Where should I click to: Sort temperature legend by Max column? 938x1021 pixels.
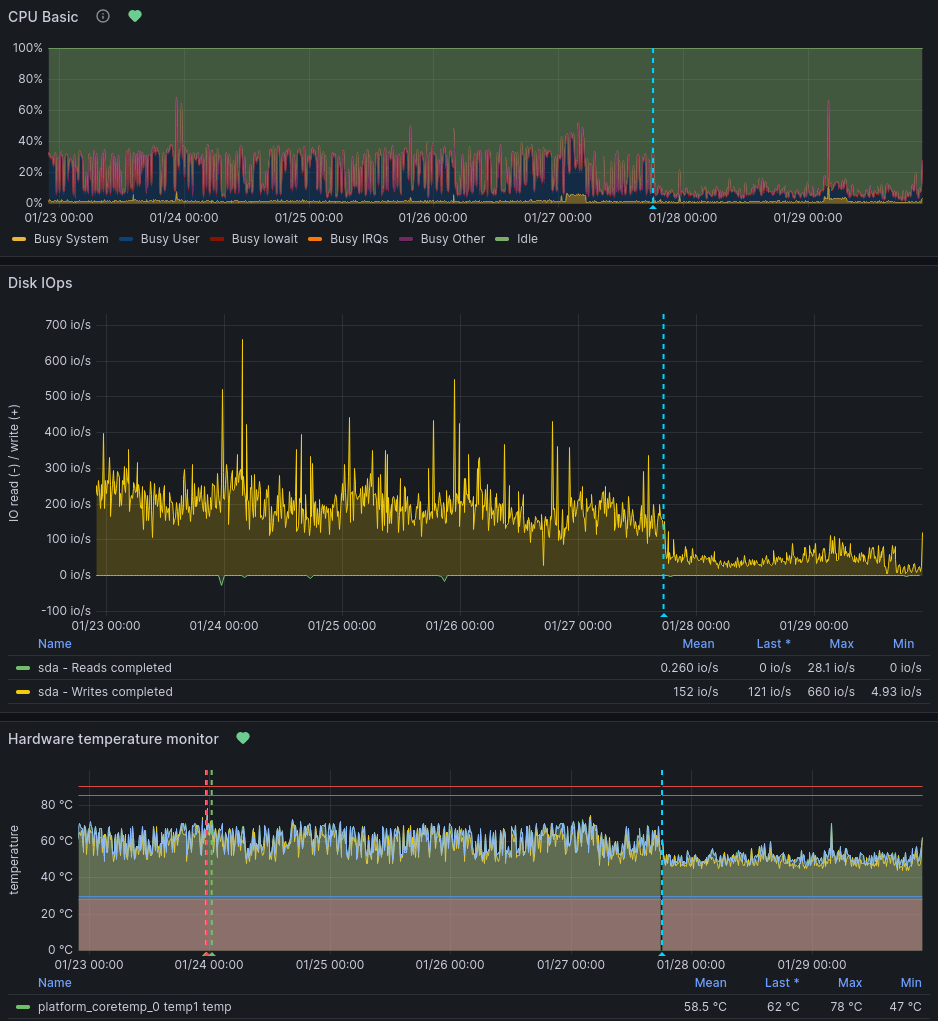(850, 983)
